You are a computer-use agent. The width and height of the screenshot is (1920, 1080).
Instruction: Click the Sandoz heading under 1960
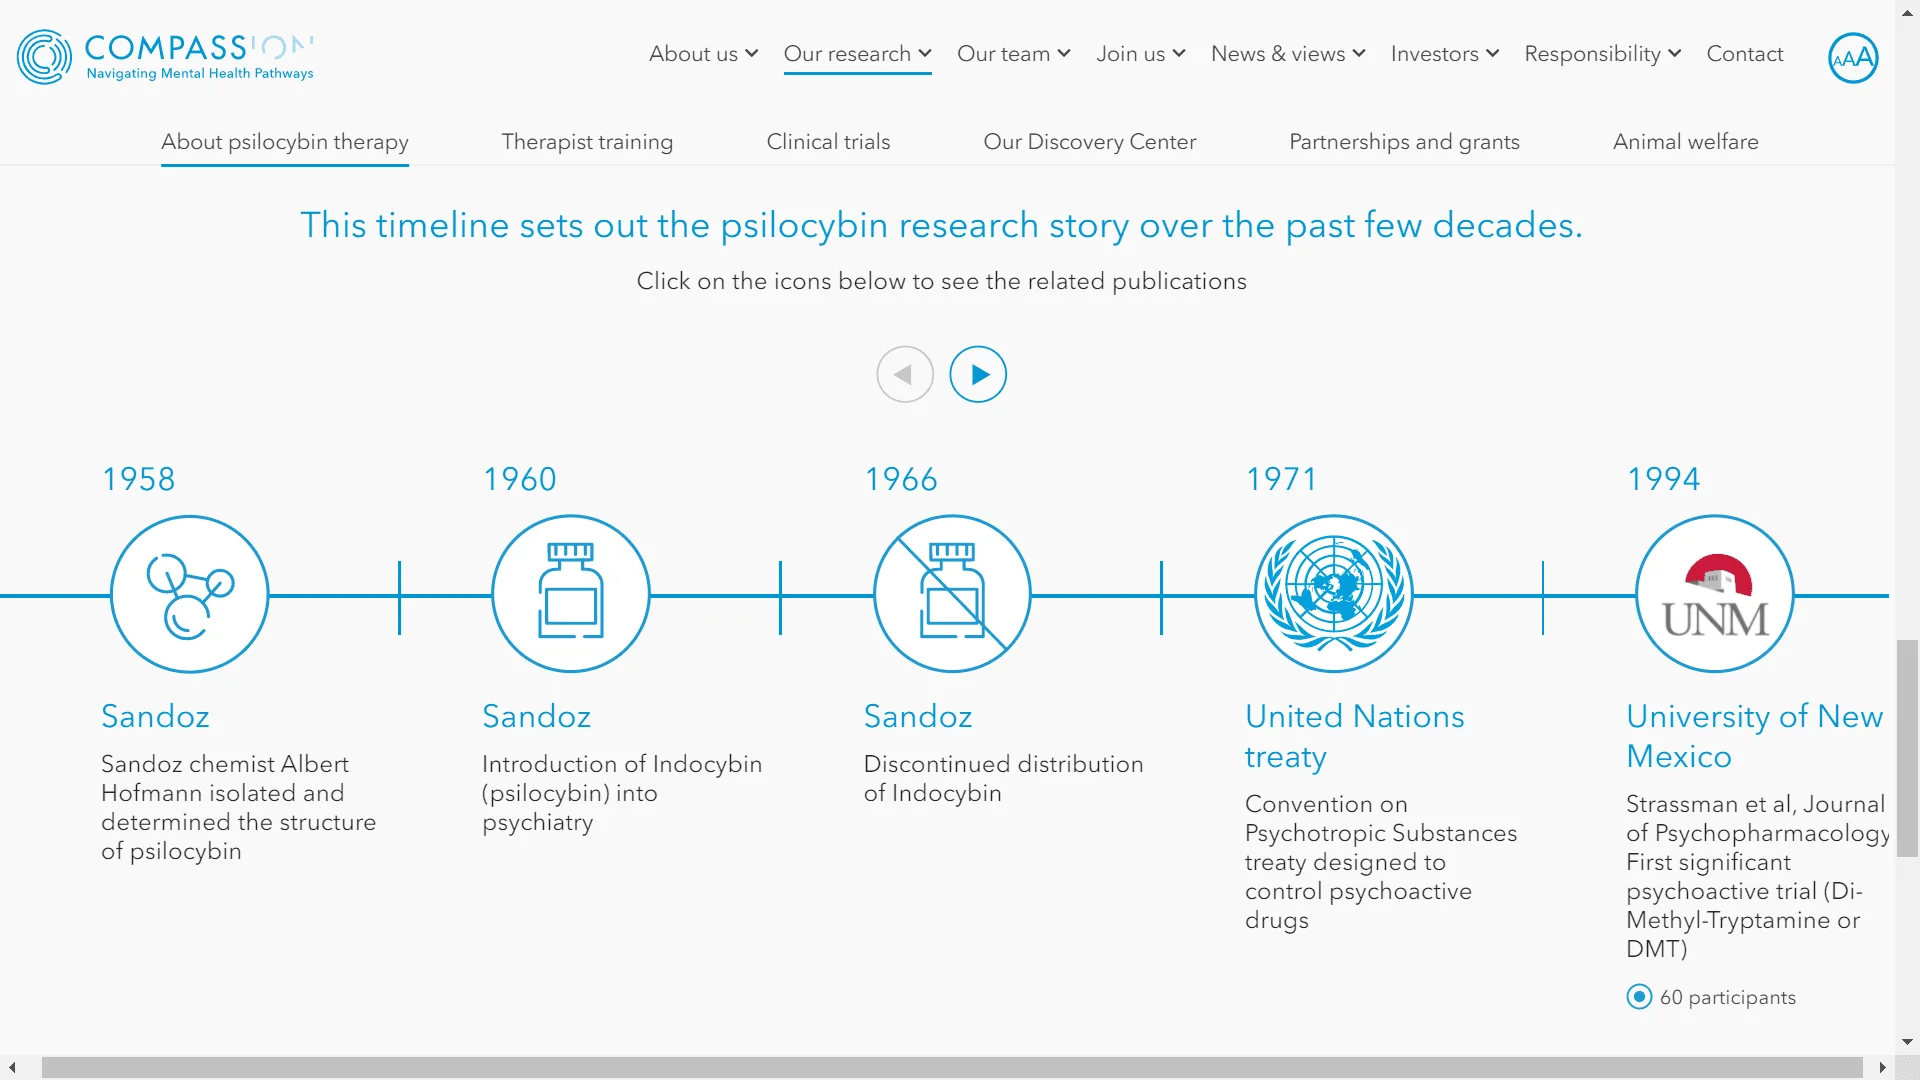coord(536,716)
